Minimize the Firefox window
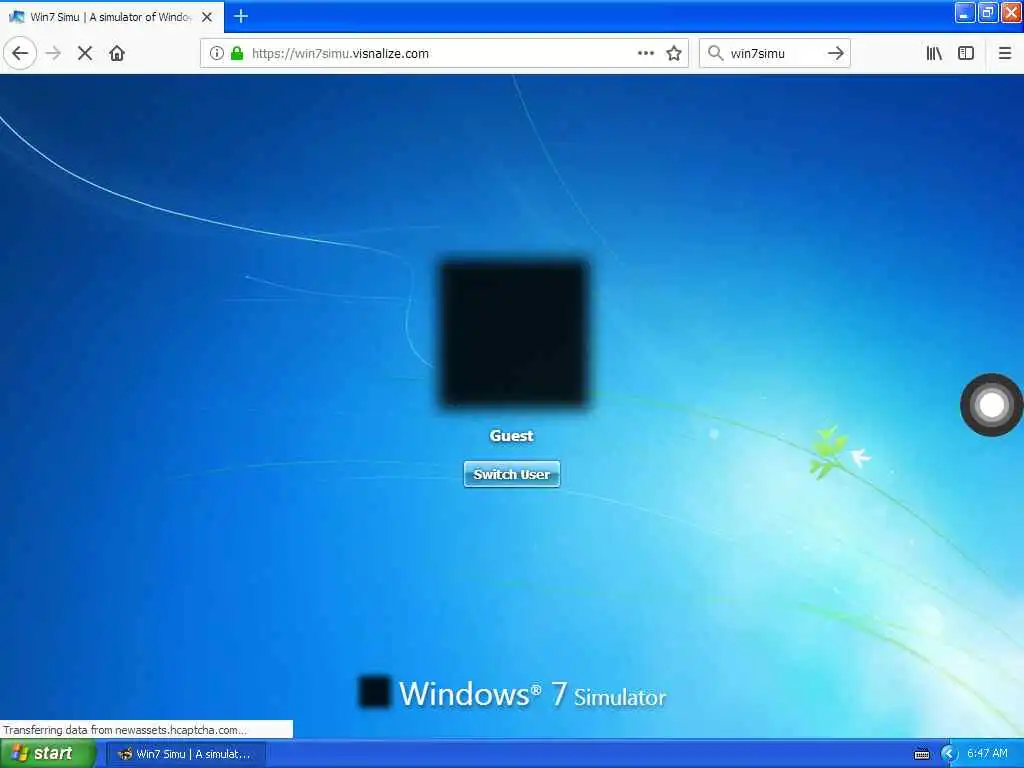 click(965, 12)
